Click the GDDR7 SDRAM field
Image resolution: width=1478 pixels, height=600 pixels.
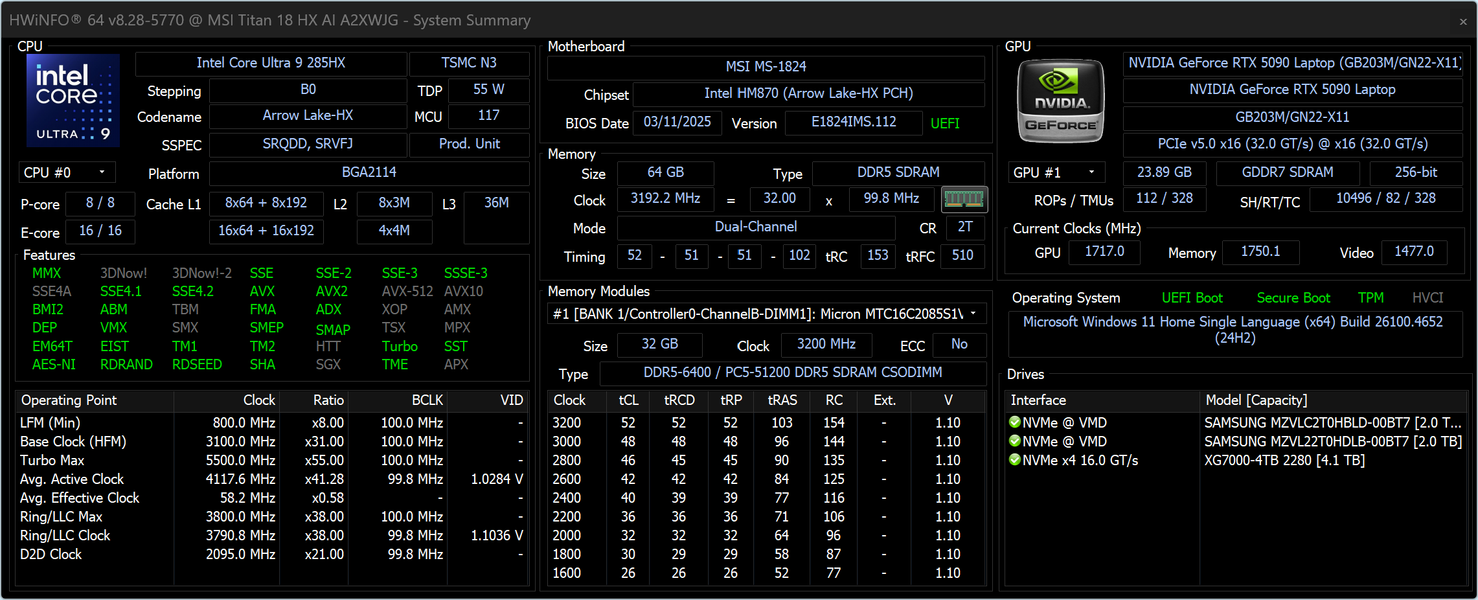(x=1288, y=172)
